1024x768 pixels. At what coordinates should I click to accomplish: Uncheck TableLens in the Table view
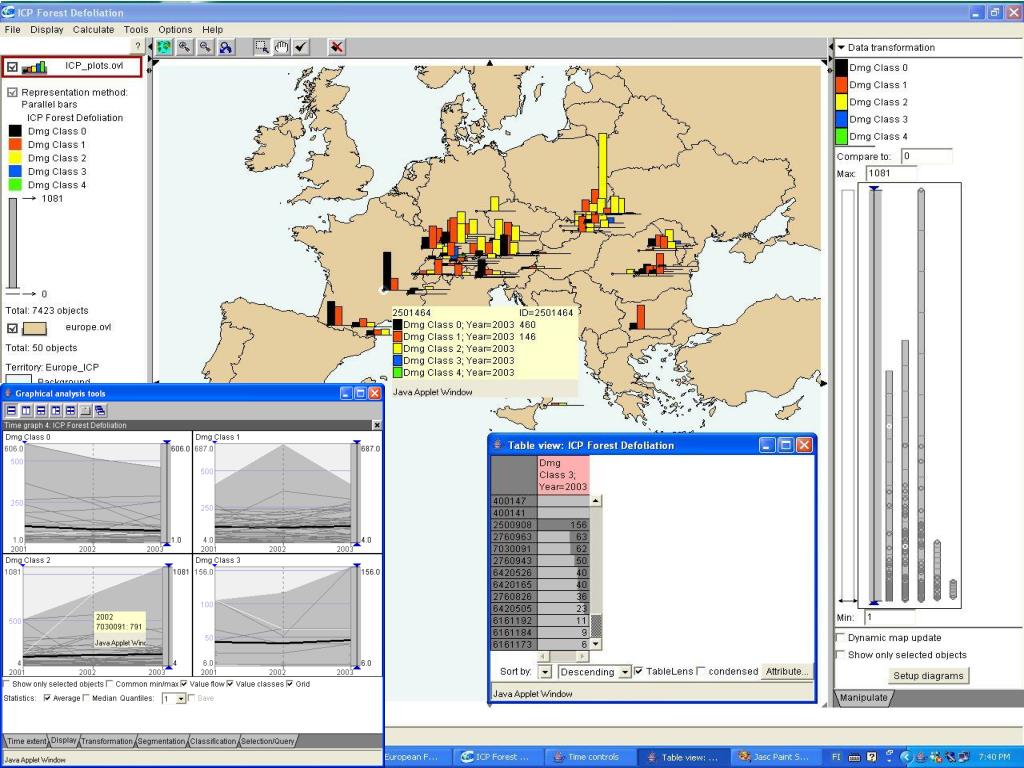[639, 671]
